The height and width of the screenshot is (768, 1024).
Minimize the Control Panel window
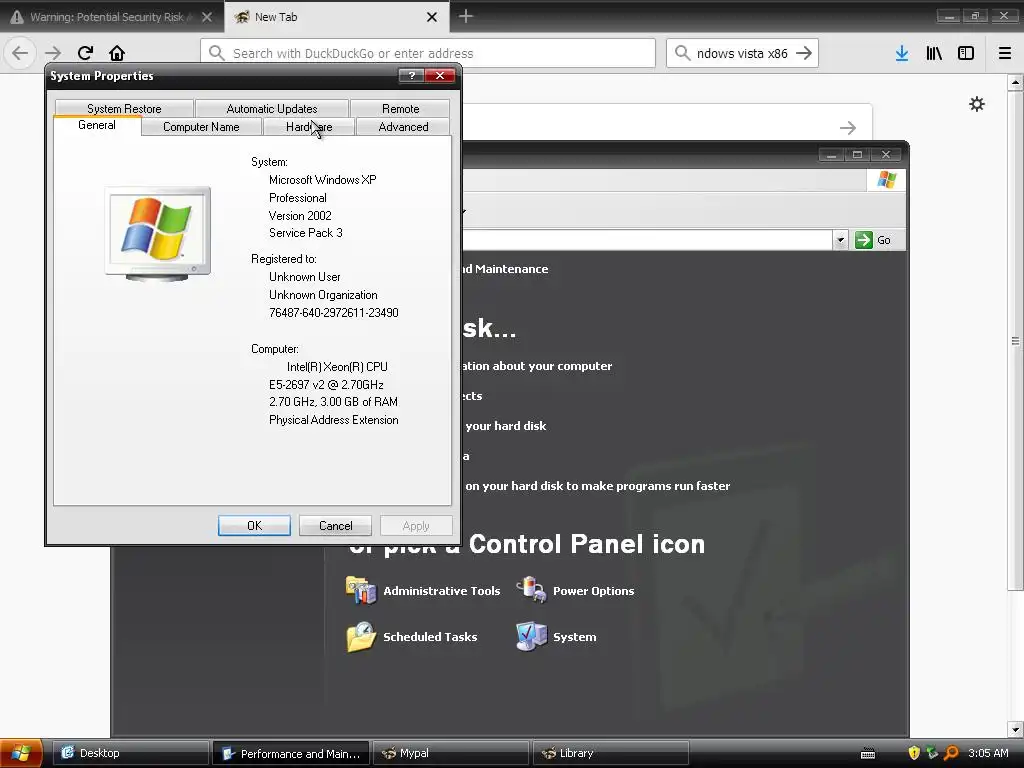coord(831,154)
